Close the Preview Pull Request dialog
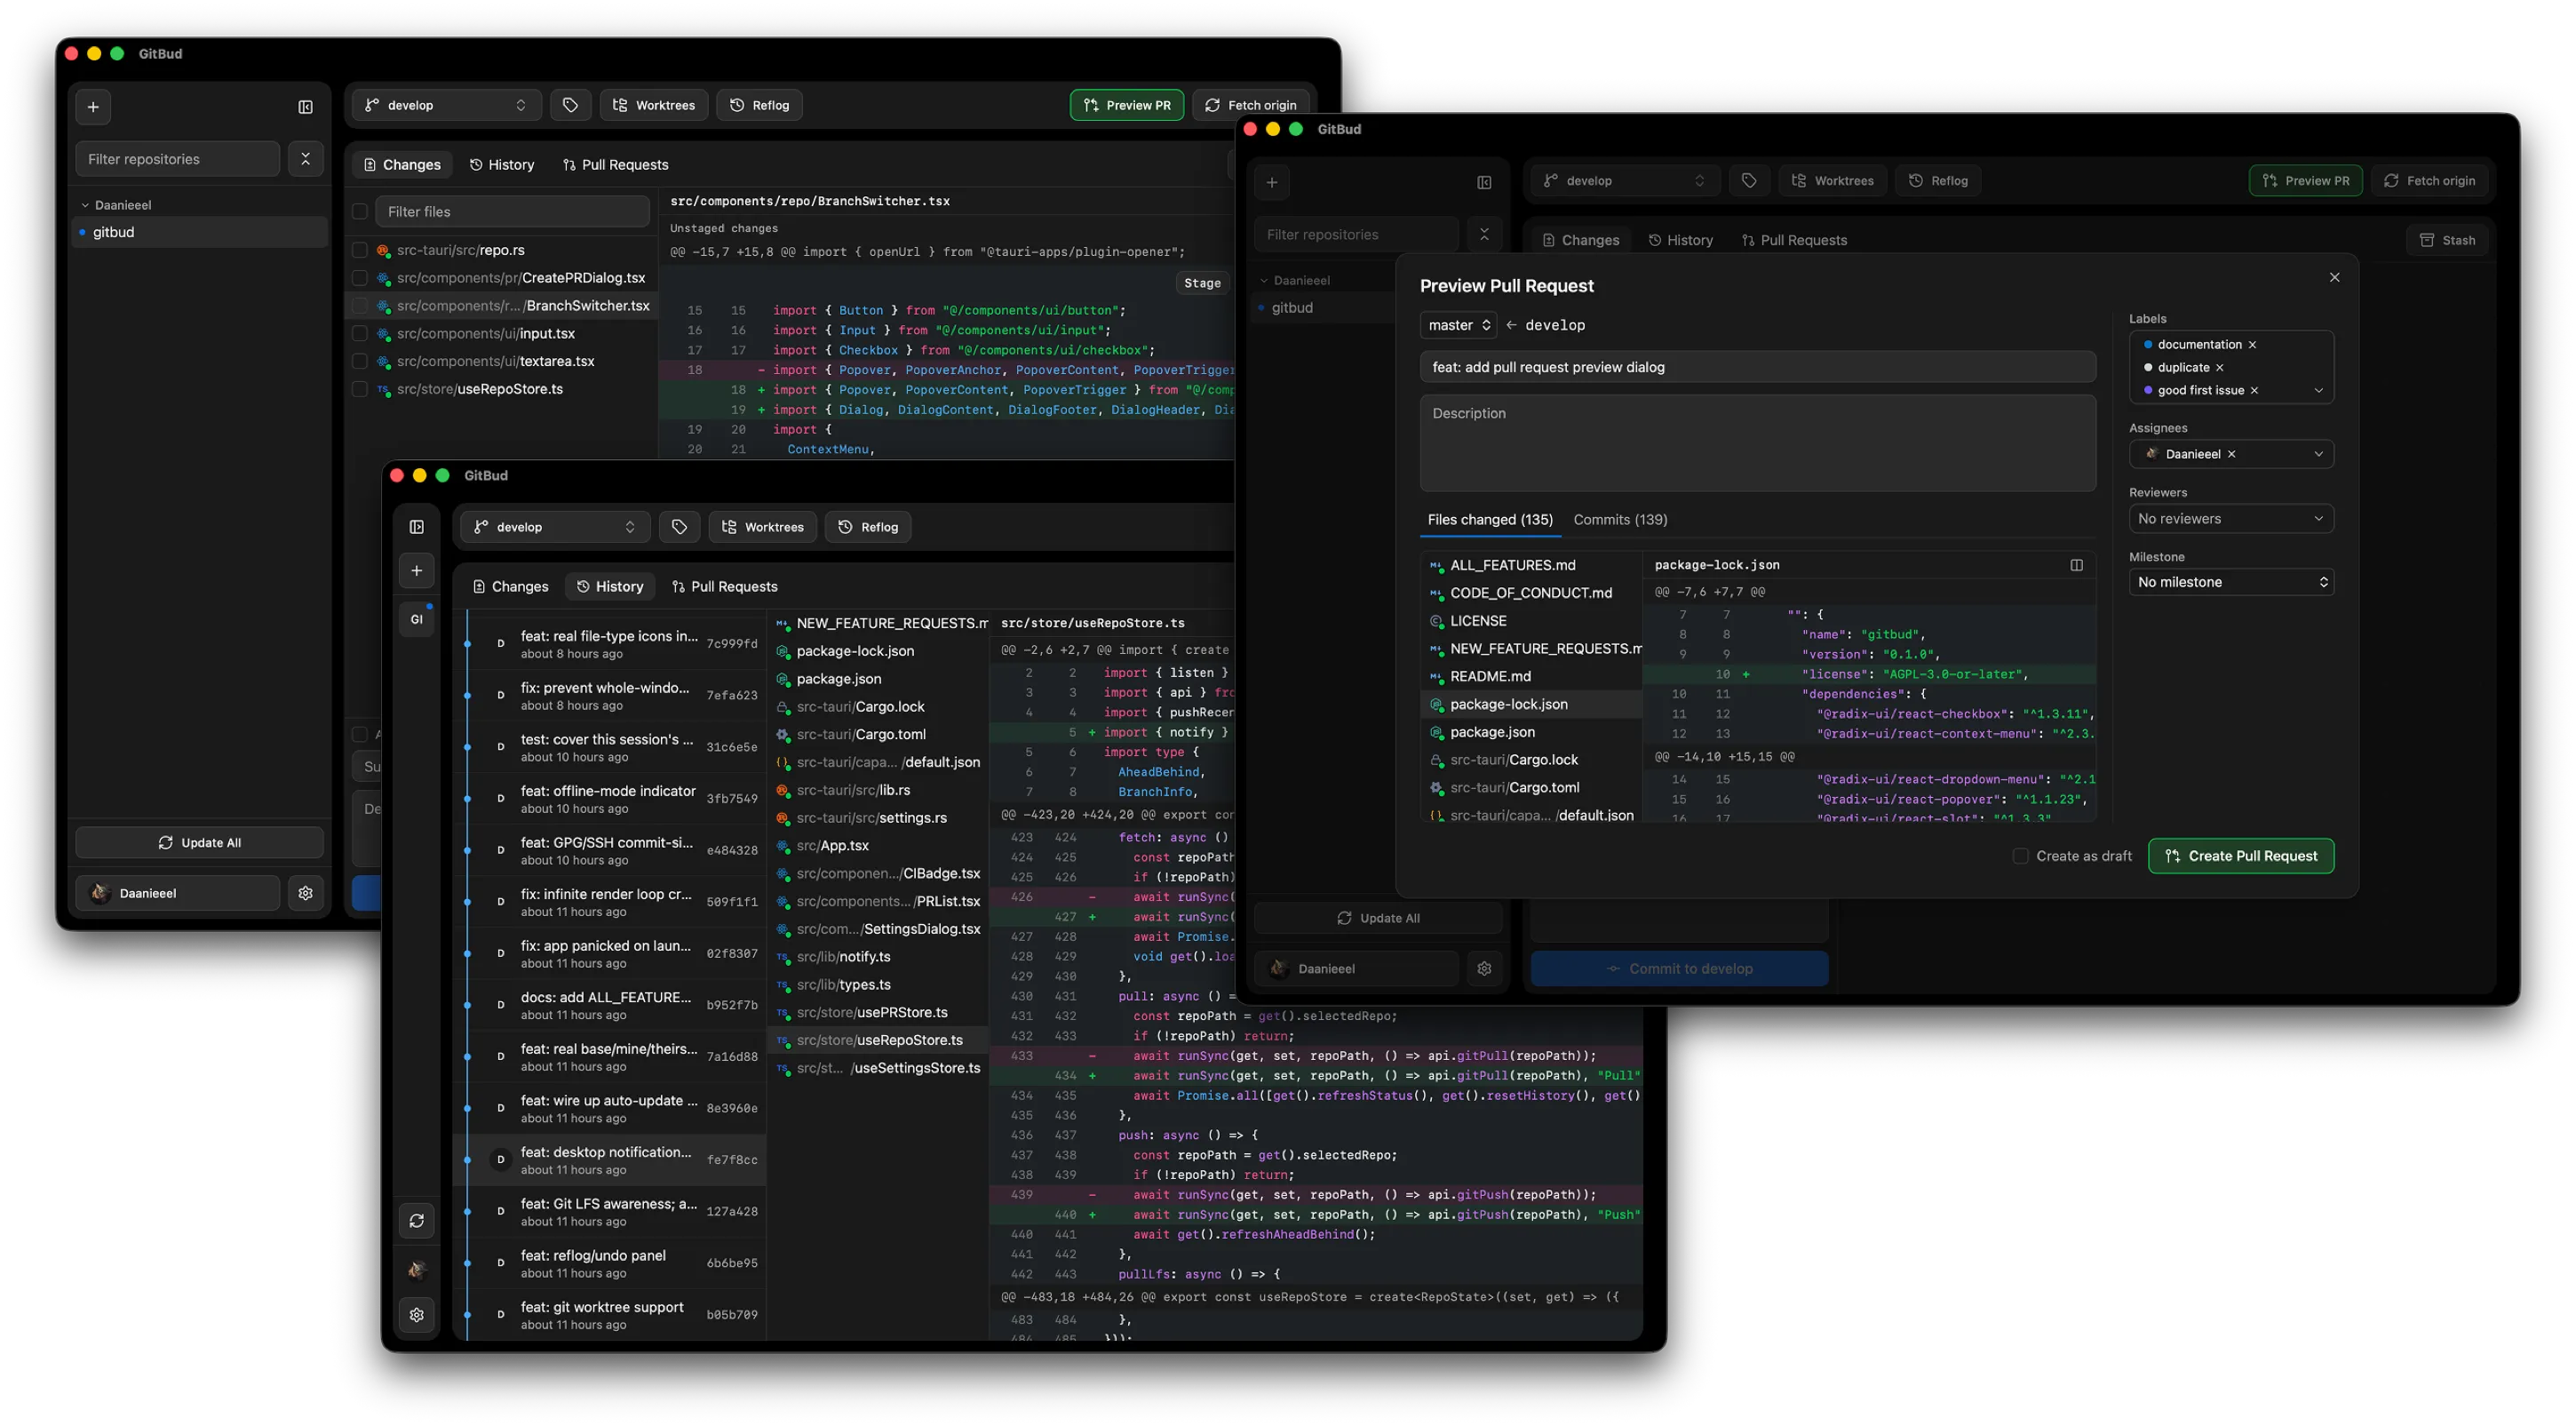This screenshot has width=2576, height=1426. click(x=2334, y=277)
